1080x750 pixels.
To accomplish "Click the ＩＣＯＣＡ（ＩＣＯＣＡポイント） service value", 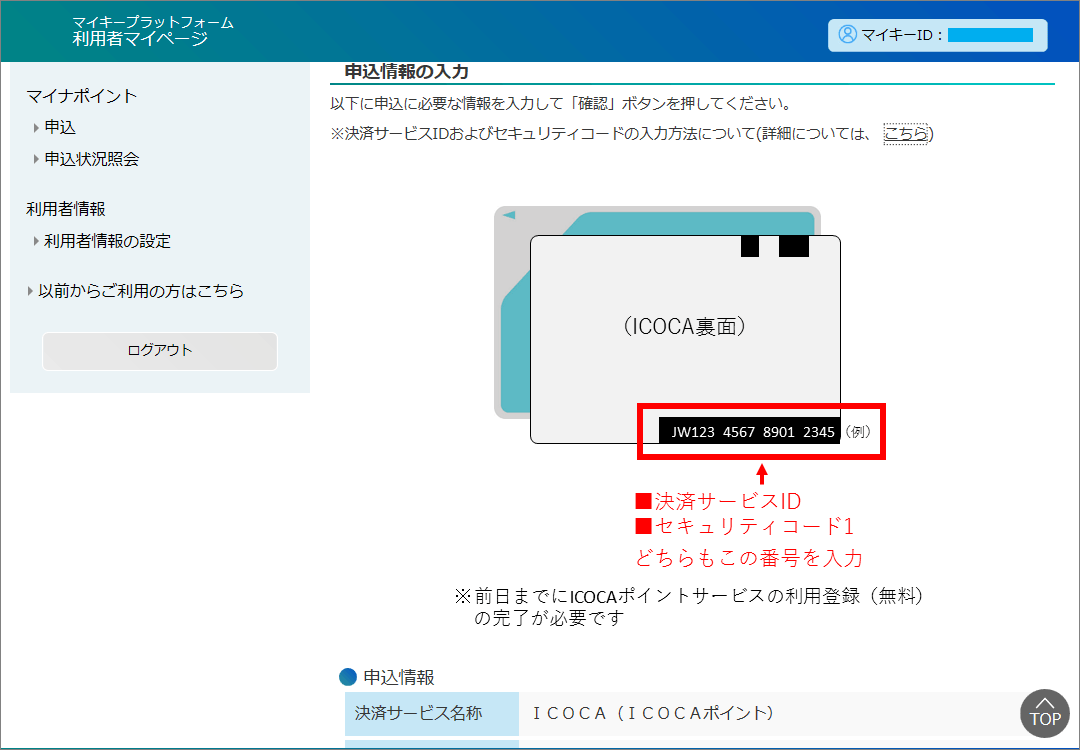I will [652, 713].
